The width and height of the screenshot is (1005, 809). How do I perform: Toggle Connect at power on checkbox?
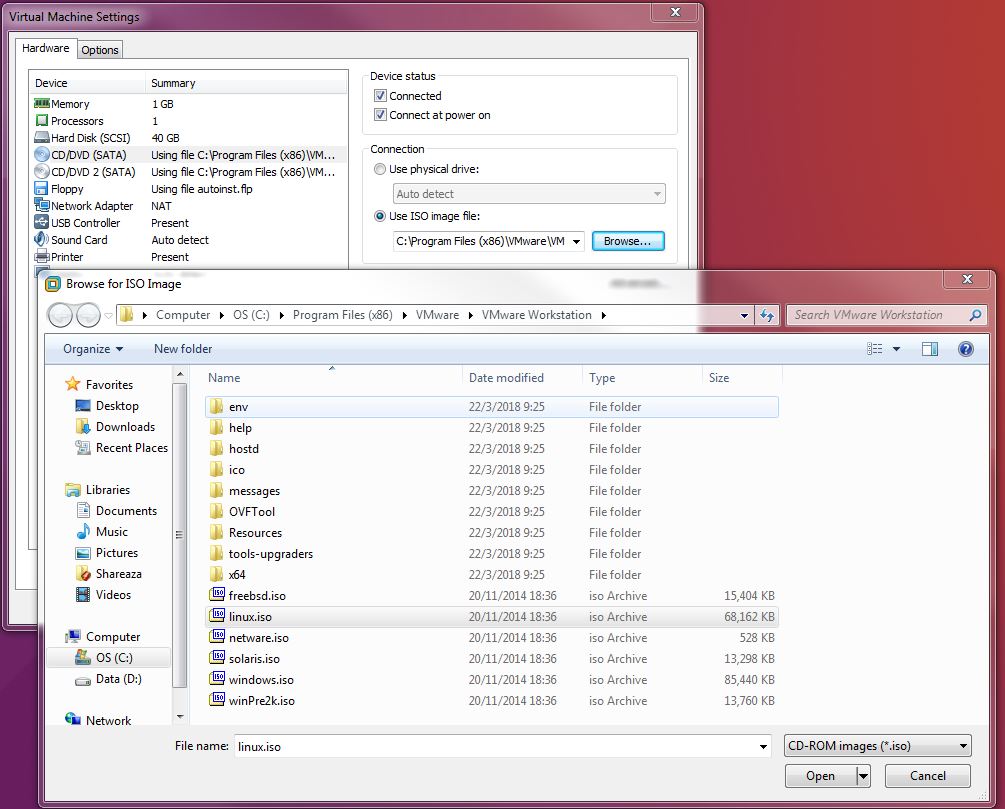click(380, 115)
